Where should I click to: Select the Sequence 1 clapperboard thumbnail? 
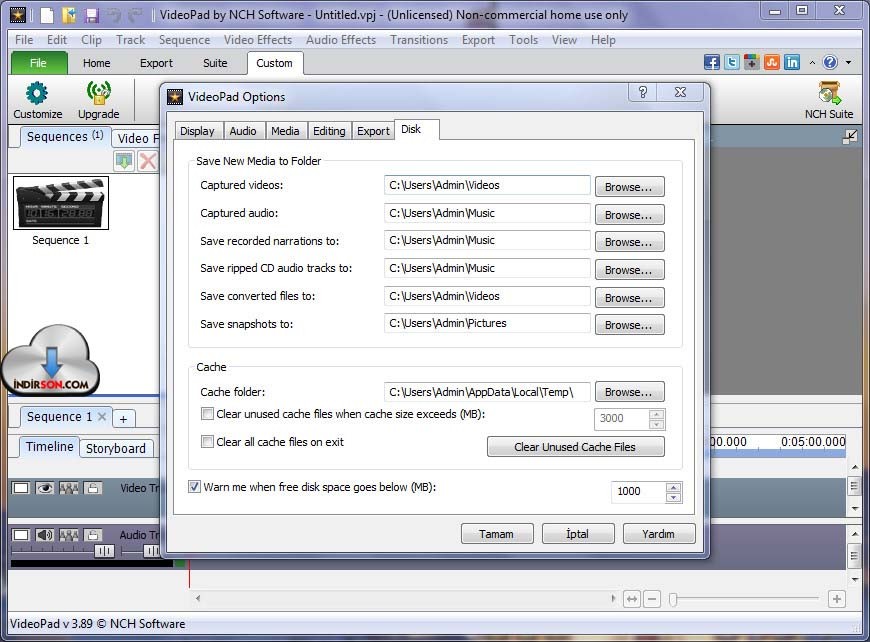click(x=61, y=203)
